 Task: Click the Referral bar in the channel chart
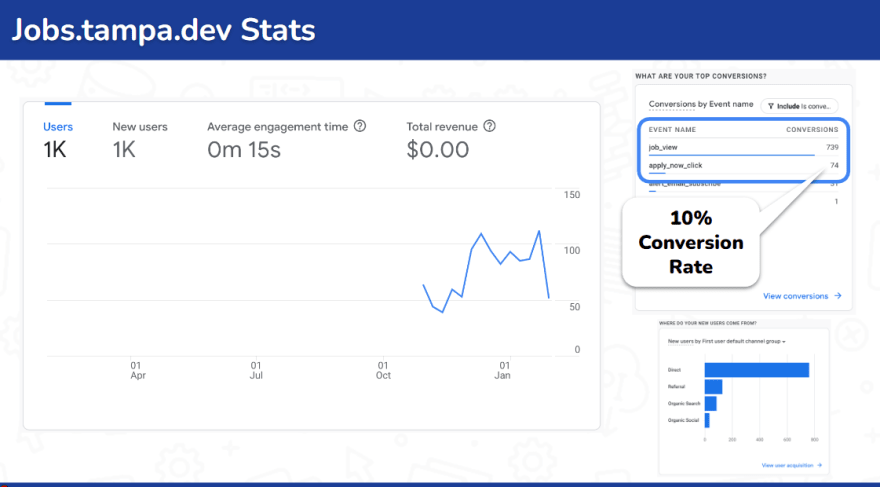click(x=713, y=387)
